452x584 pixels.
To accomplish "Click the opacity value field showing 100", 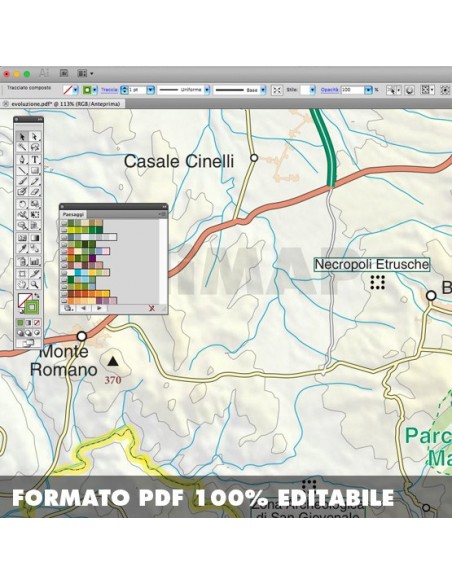I will pos(352,90).
